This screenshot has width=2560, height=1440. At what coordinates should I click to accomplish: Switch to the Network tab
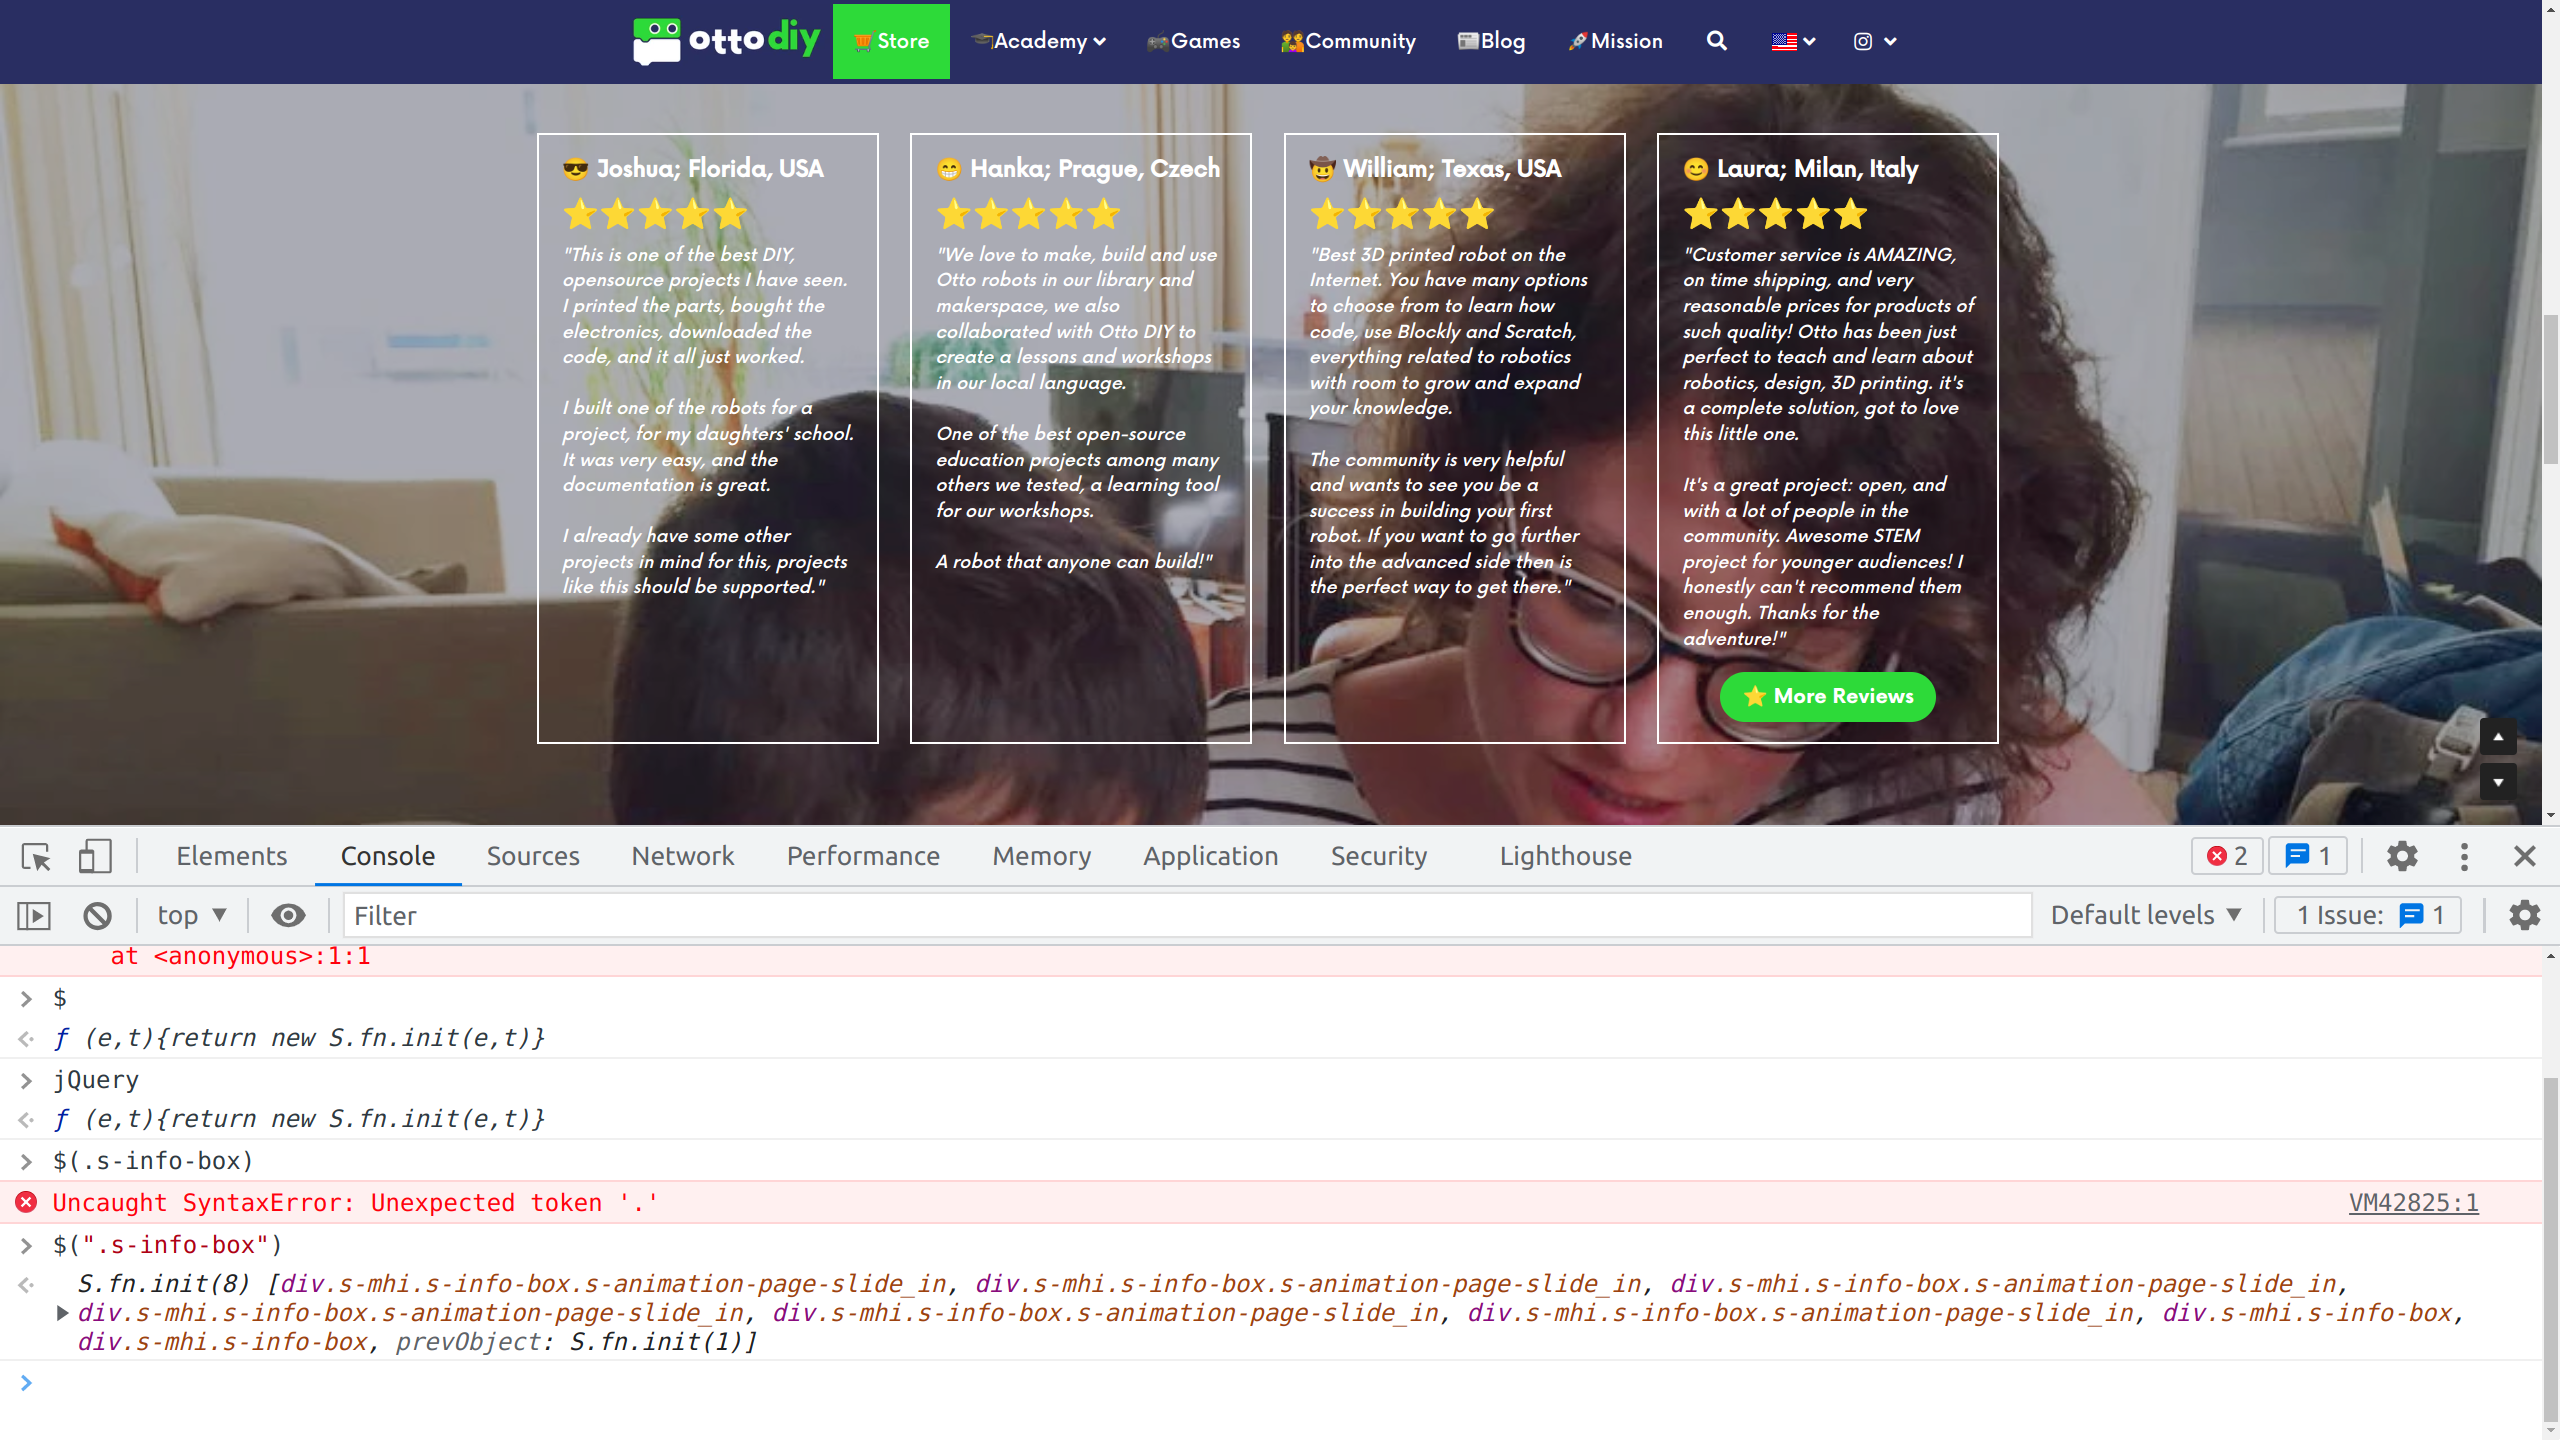[683, 857]
